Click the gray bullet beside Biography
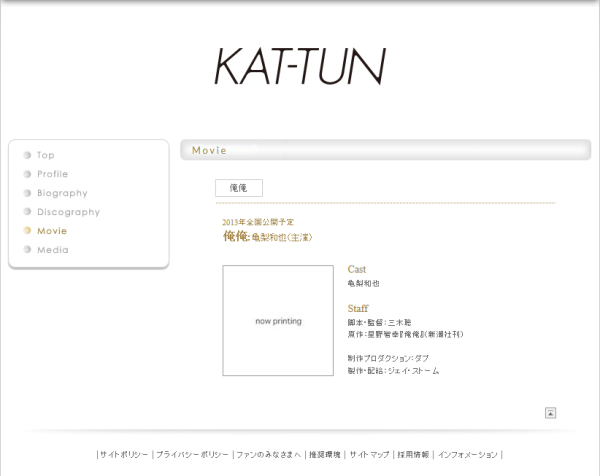 coord(27,193)
